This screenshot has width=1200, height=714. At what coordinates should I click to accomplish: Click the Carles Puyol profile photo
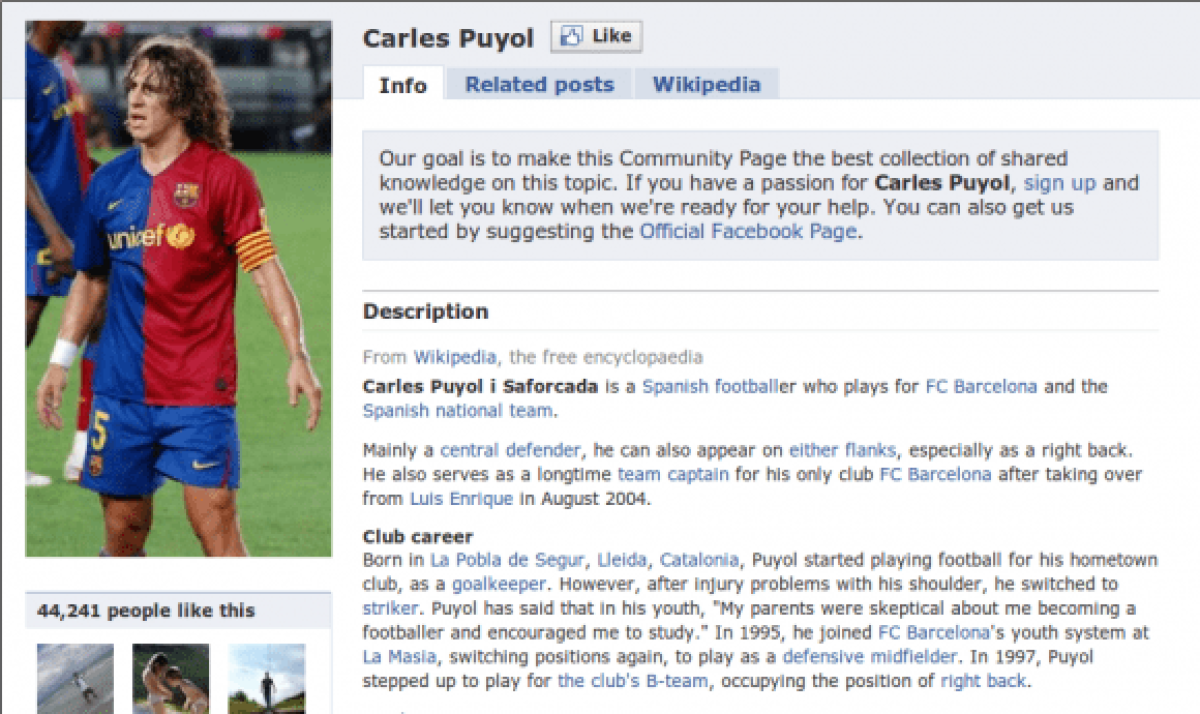[x=178, y=288]
